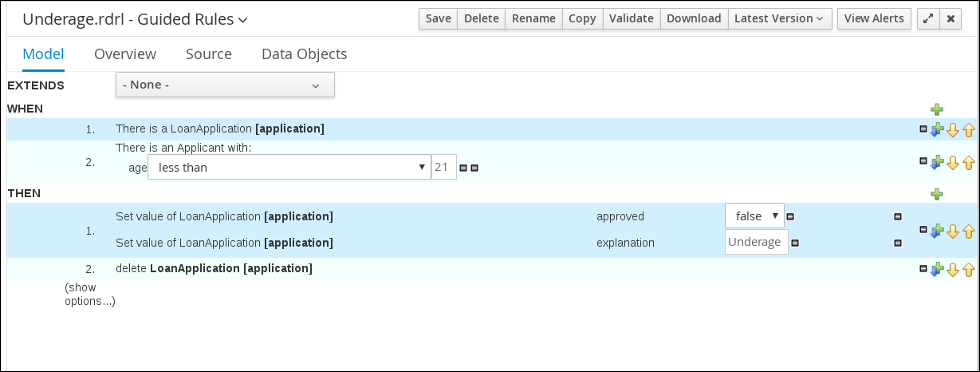This screenshot has width=980, height=372.
Task: Move LoanApplication condition row down
Action: click(952, 130)
